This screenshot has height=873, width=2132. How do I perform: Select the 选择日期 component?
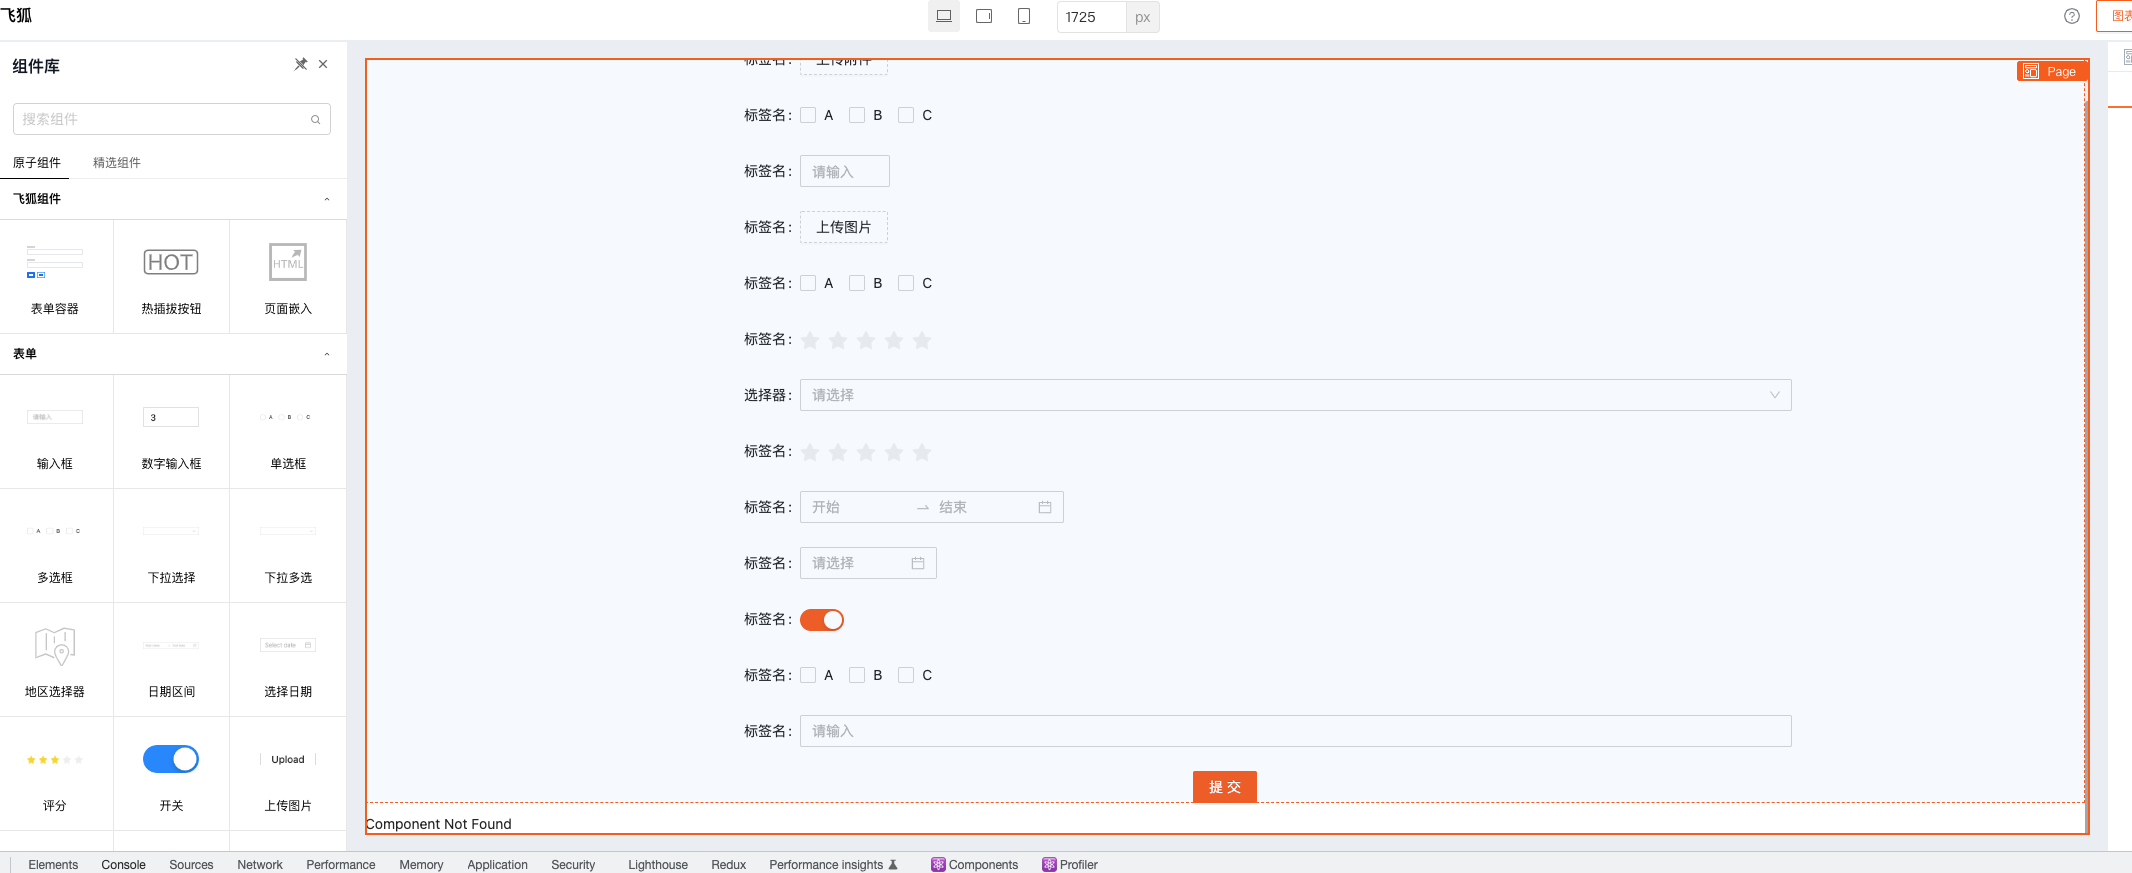288,660
